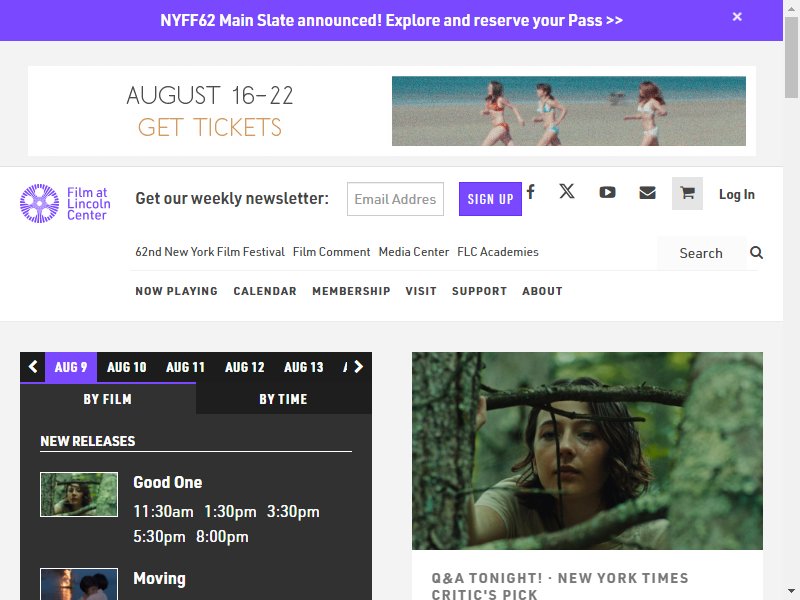This screenshot has height=600, width=800.
Task: Click the beach runners banner image
Action: (x=568, y=111)
